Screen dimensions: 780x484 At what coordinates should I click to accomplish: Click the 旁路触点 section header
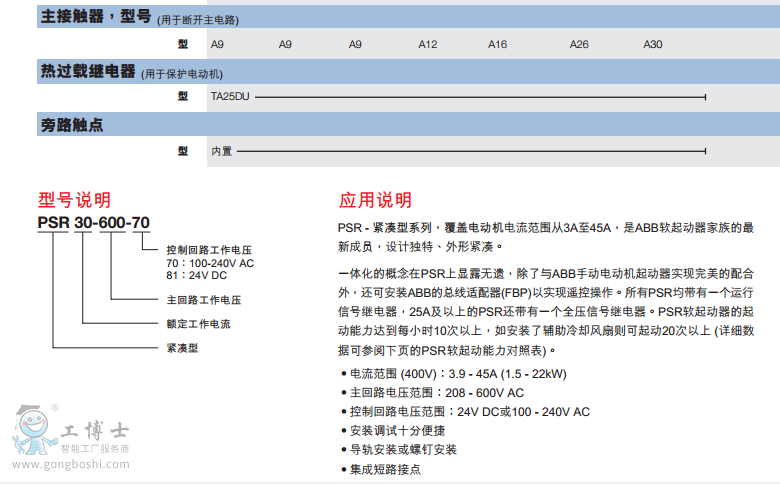(71, 126)
